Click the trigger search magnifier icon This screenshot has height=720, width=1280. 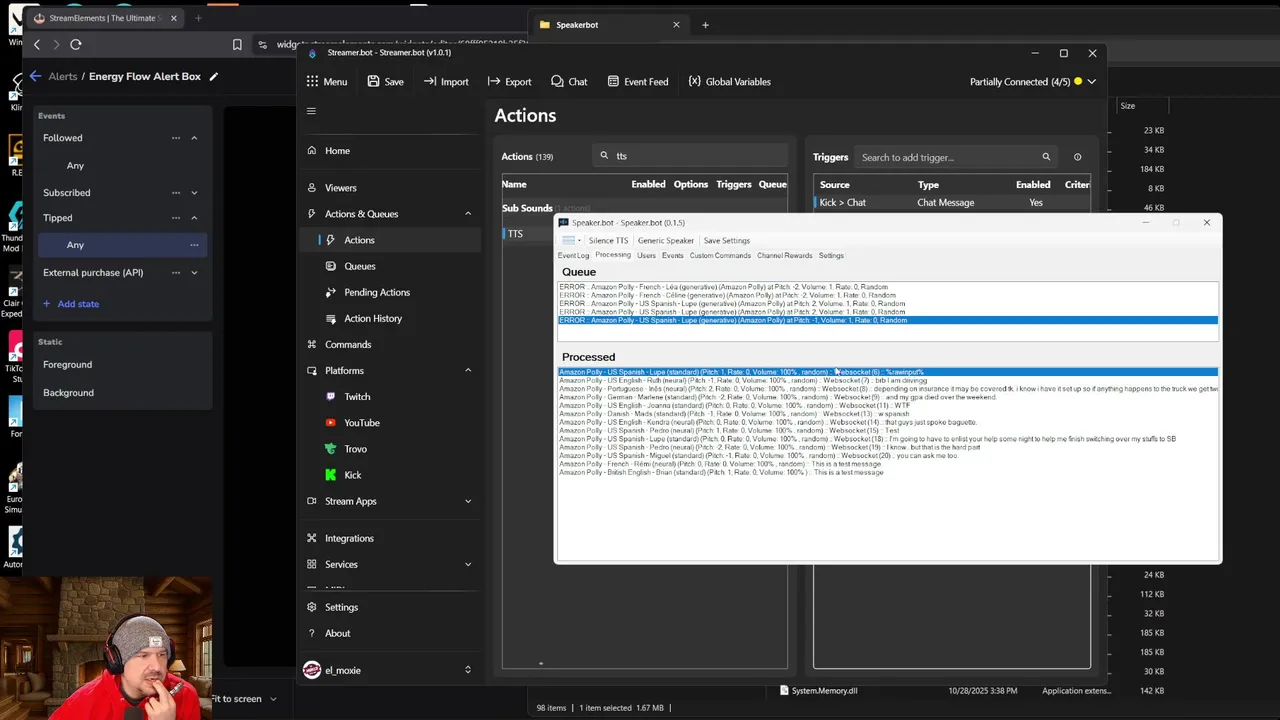tap(1046, 157)
